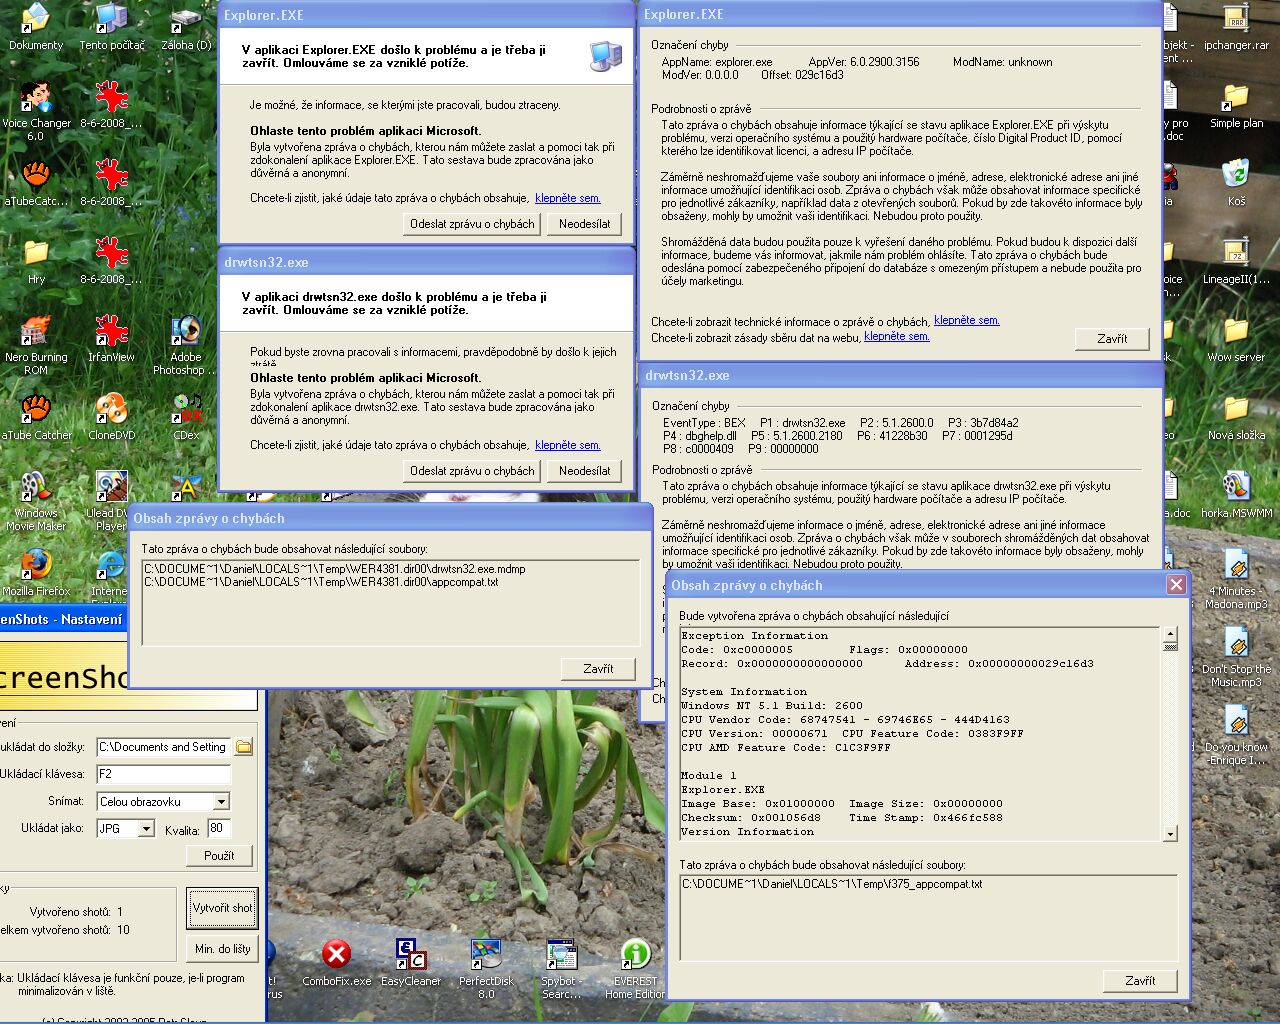Select the PerfectDisk 8.0 icon

[485, 969]
